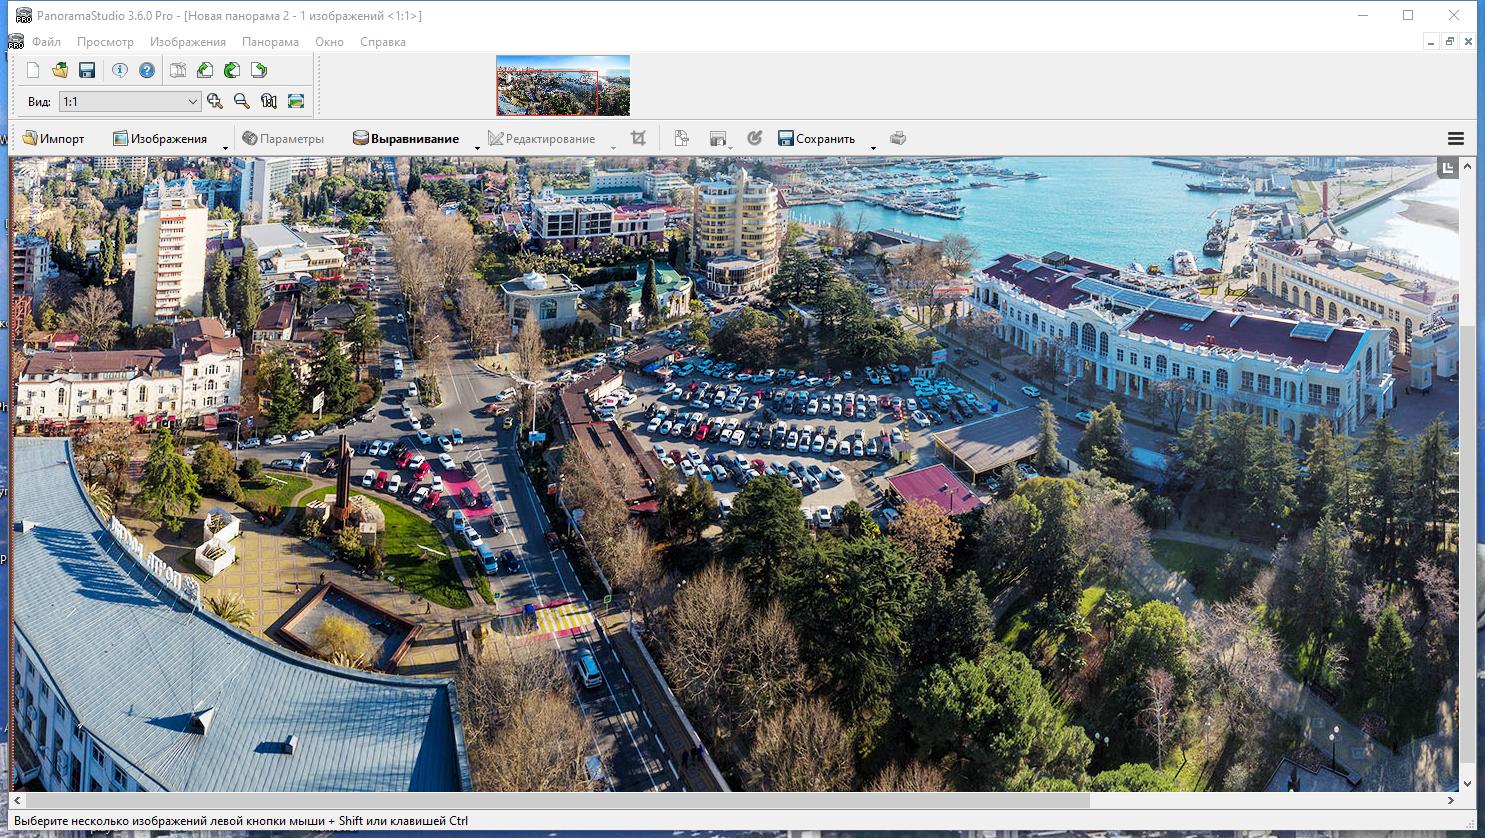Expand the Изображения dropdown arrow
1485x838 pixels.
point(225,147)
